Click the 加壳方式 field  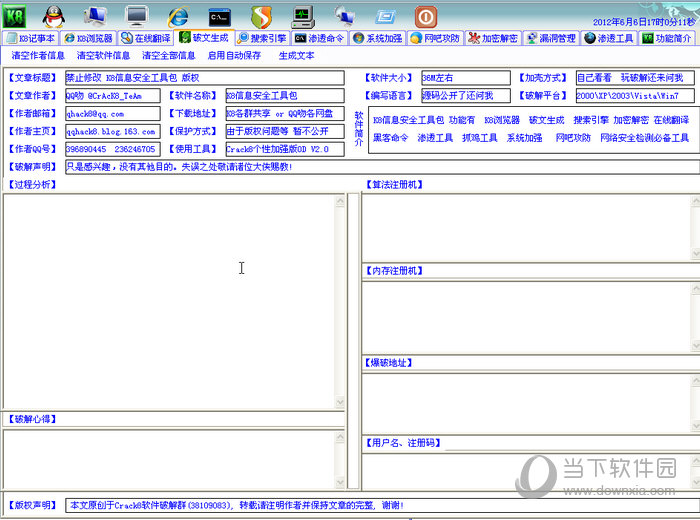point(635,78)
